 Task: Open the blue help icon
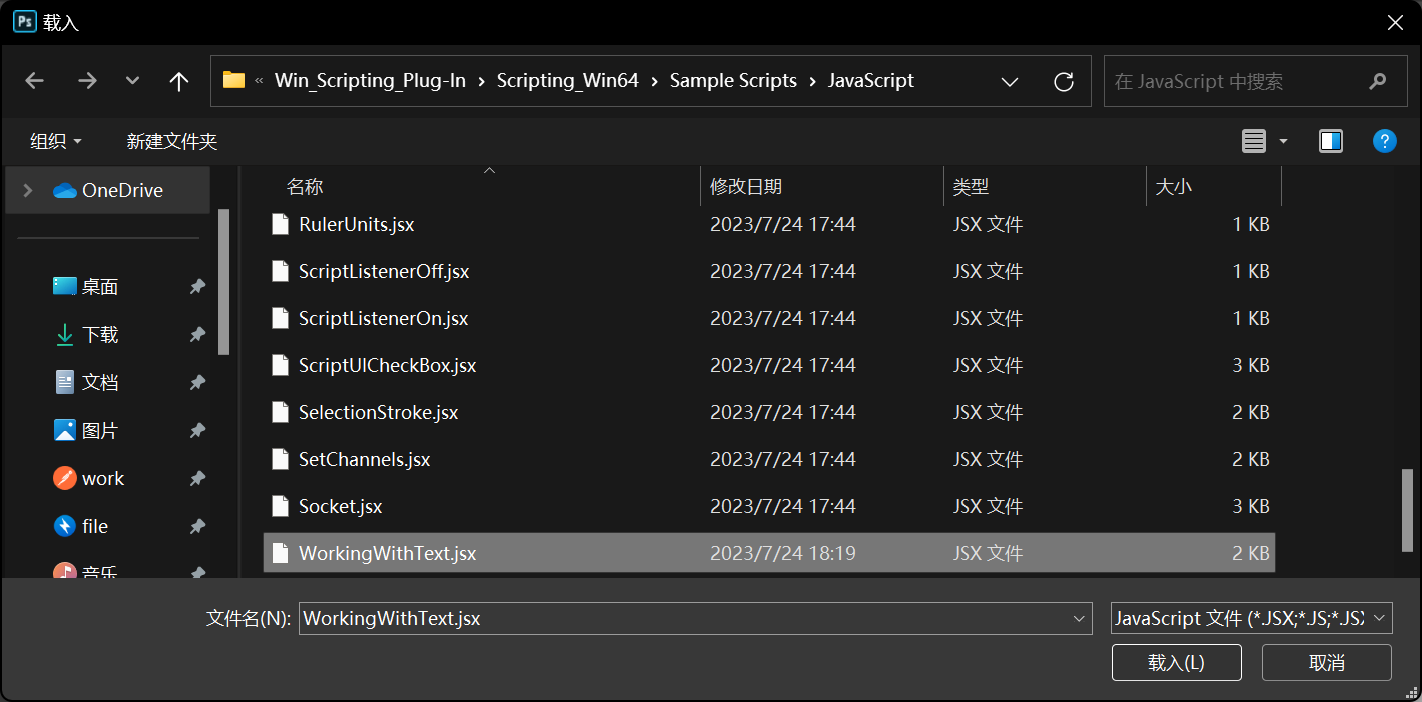(x=1384, y=141)
